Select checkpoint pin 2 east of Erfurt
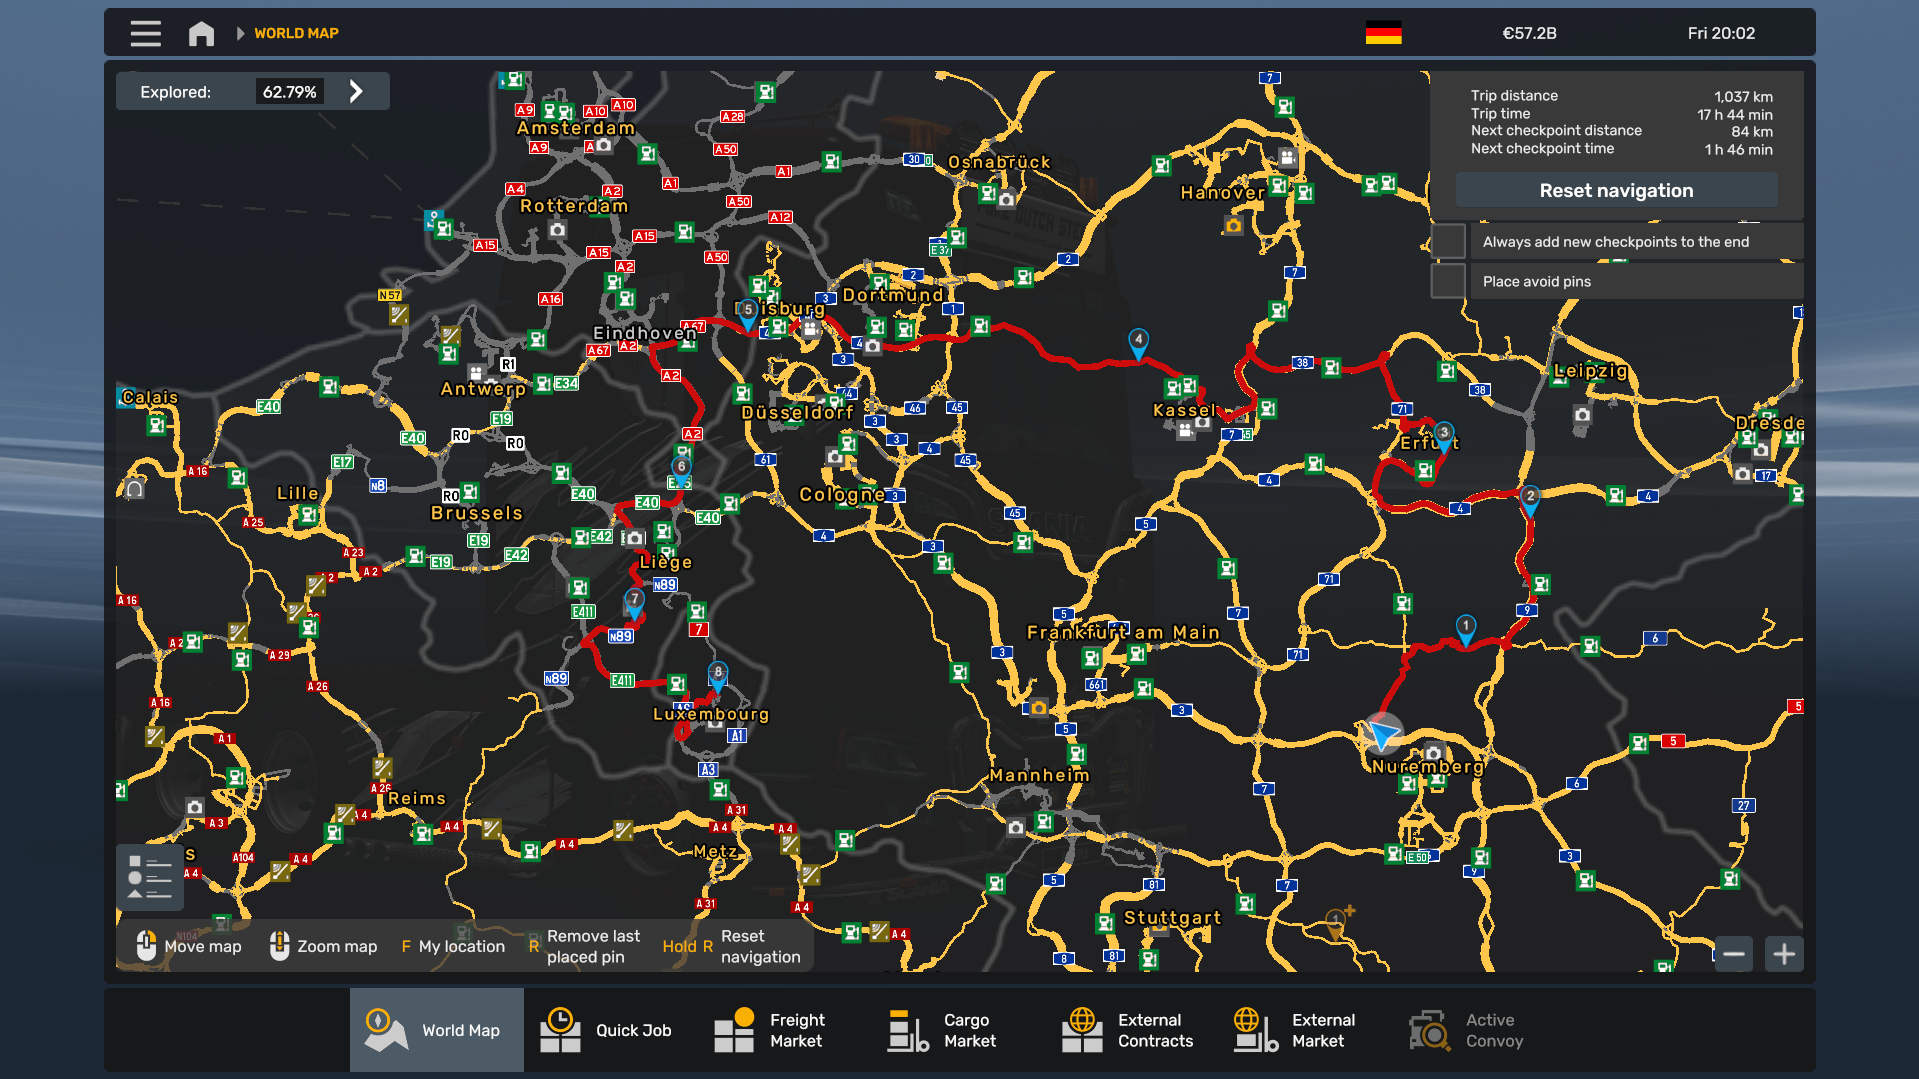The image size is (1919, 1079). click(x=1530, y=498)
